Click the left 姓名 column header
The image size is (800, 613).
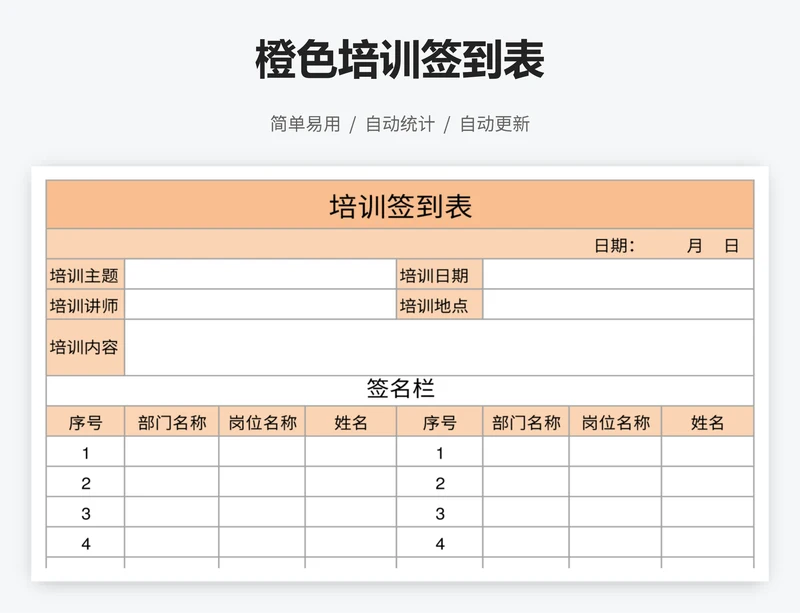pos(351,422)
